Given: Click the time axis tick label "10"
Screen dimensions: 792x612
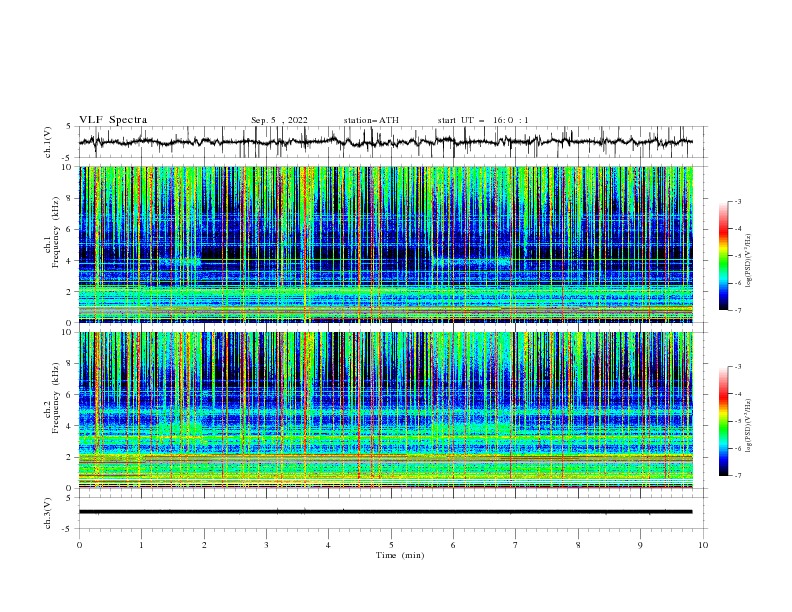Looking at the screenshot, I should 703,545.
